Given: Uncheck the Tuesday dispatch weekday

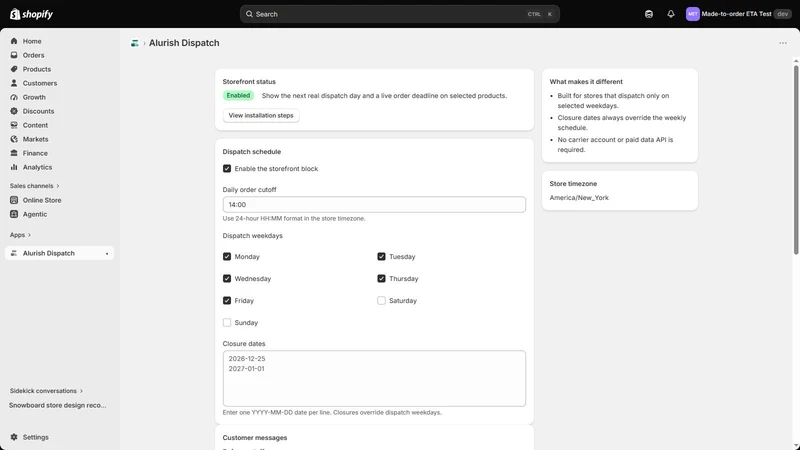Looking at the screenshot, I should pyautogui.click(x=381, y=257).
